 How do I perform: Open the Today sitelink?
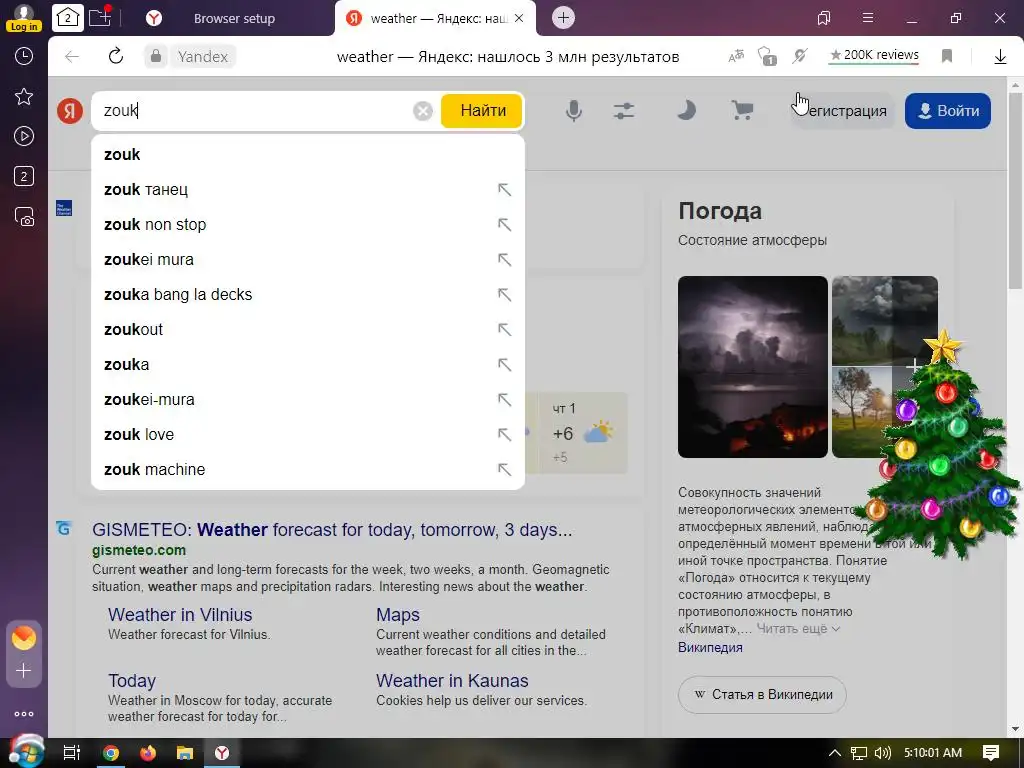pyautogui.click(x=132, y=680)
